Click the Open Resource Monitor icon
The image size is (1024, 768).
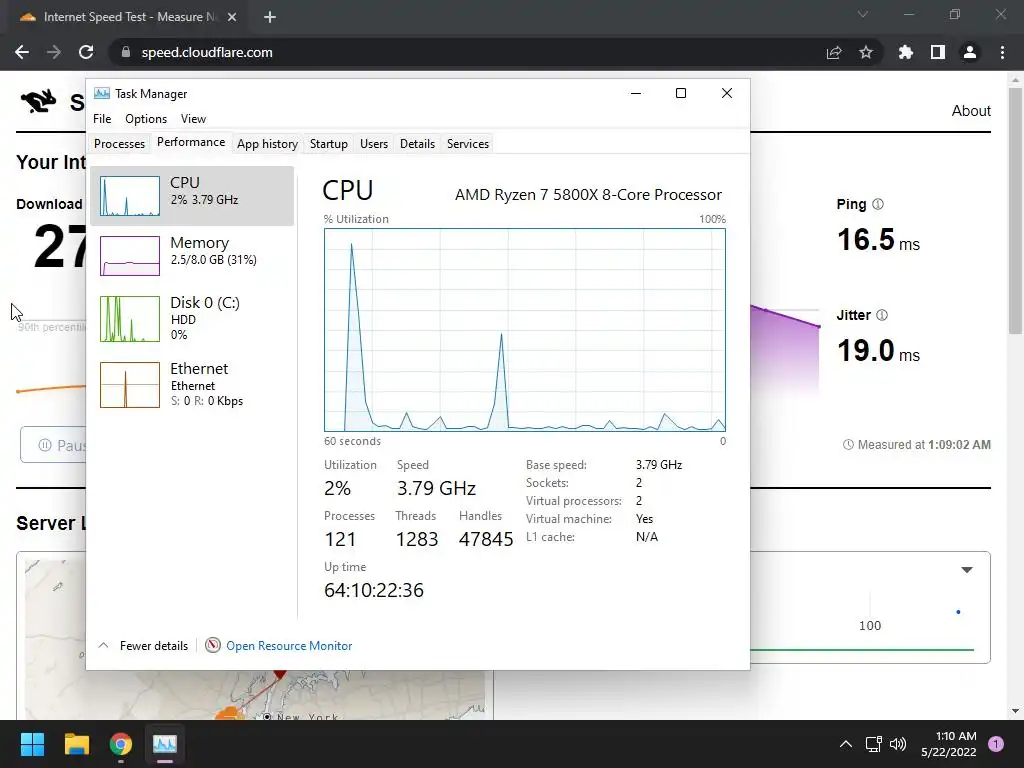point(213,645)
